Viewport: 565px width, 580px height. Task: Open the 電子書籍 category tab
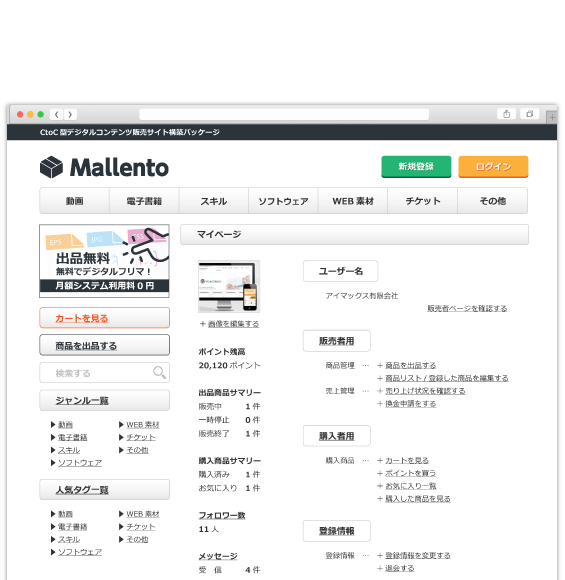[144, 201]
